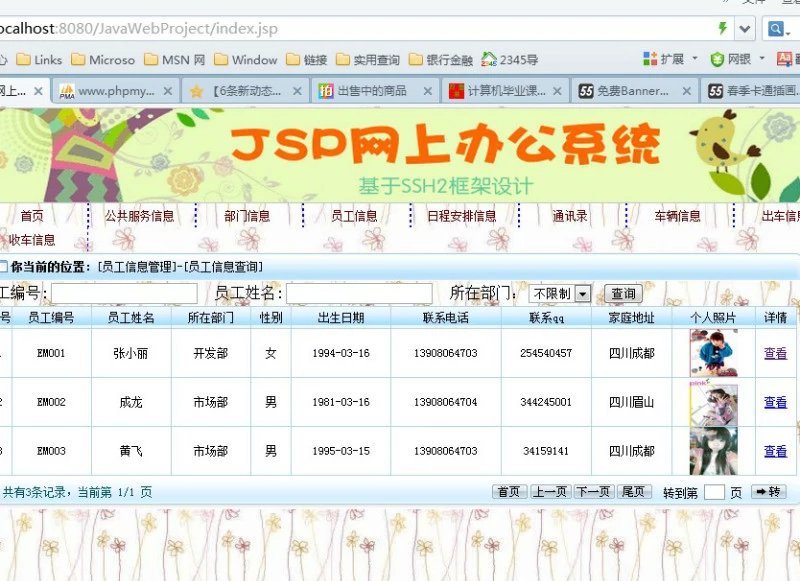The width and height of the screenshot is (800, 581).
Task: Click 查看 link for EM001
Action: point(775,353)
